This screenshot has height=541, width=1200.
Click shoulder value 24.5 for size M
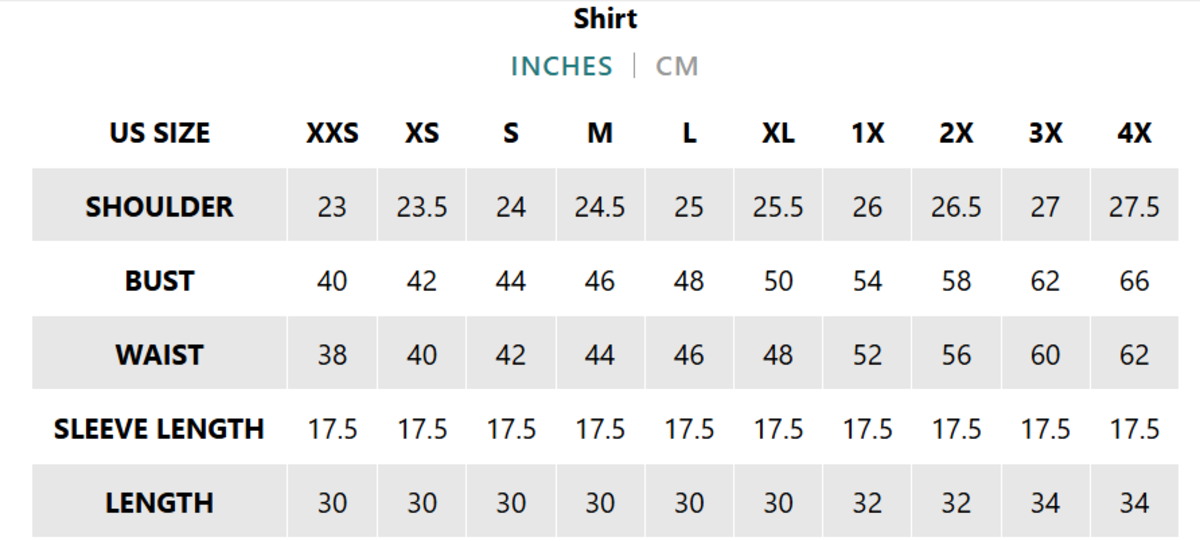(x=600, y=207)
